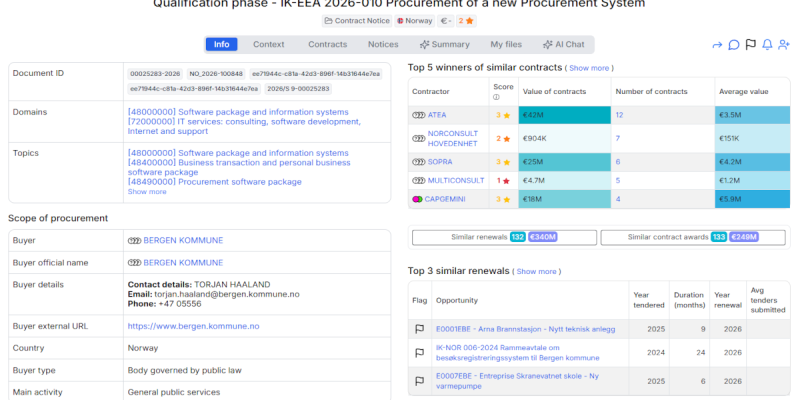This screenshot has height=400, width=800.
Task: Open E0001EBE Arna Brannstasjon opportunity link
Action: click(x=526, y=329)
